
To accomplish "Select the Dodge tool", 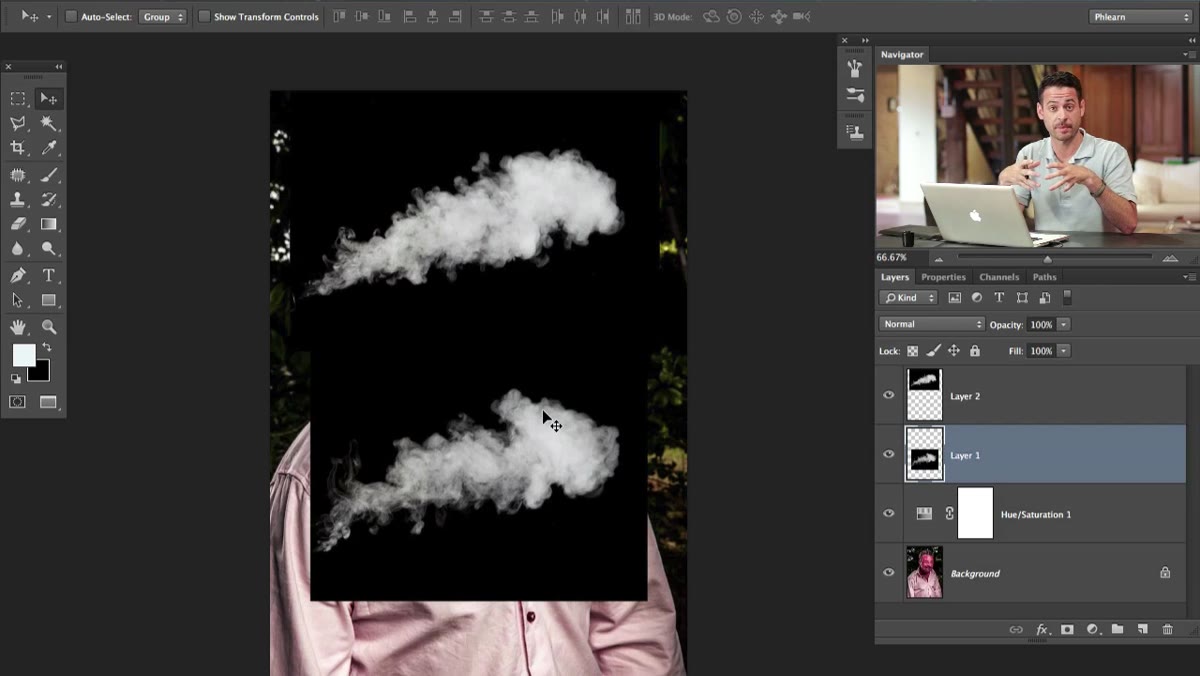I will 48,249.
